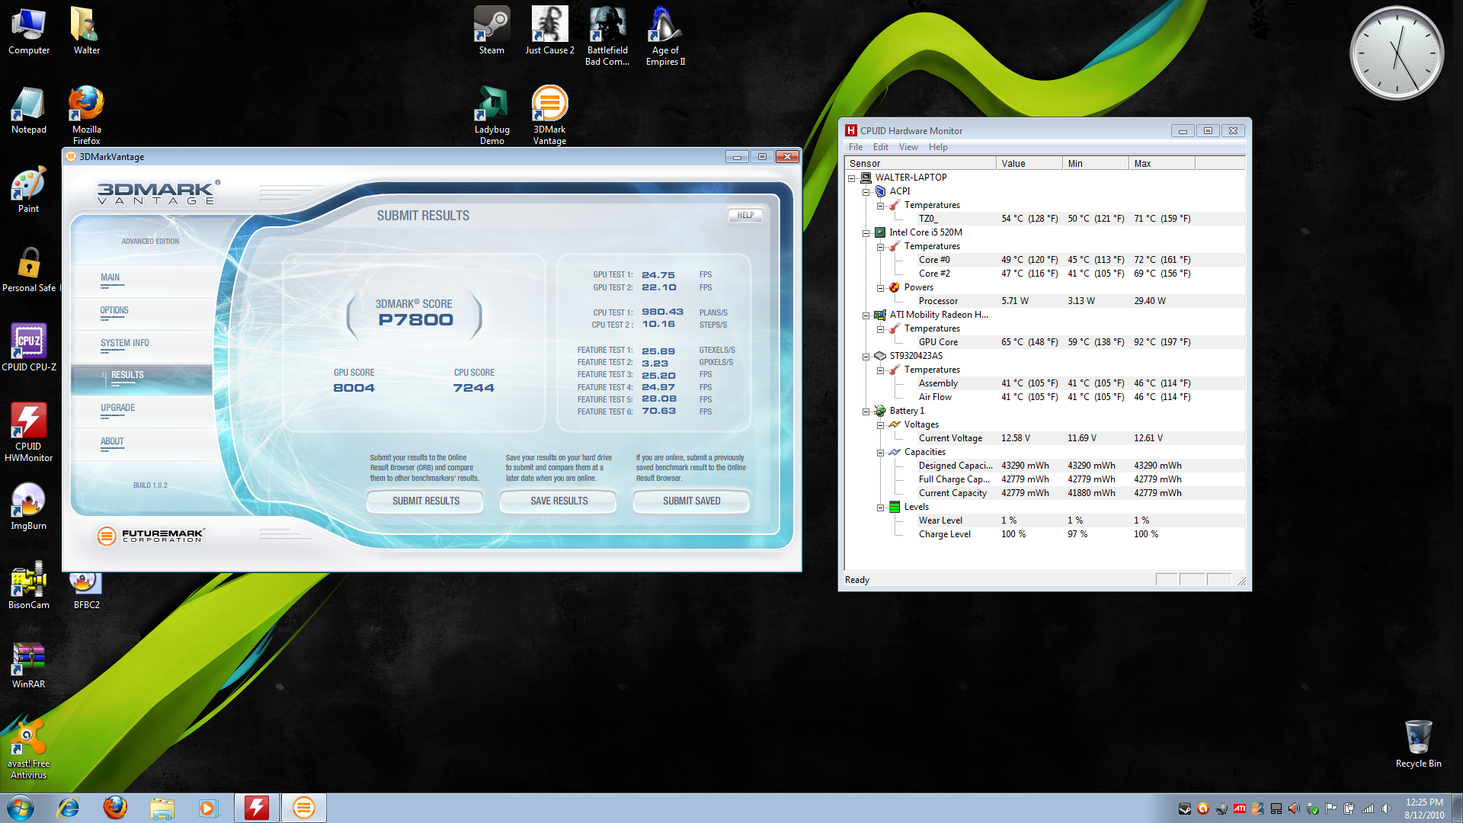Viewport: 1463px width, 823px height.
Task: Open the Steam desktop shortcut
Action: pos(491,28)
